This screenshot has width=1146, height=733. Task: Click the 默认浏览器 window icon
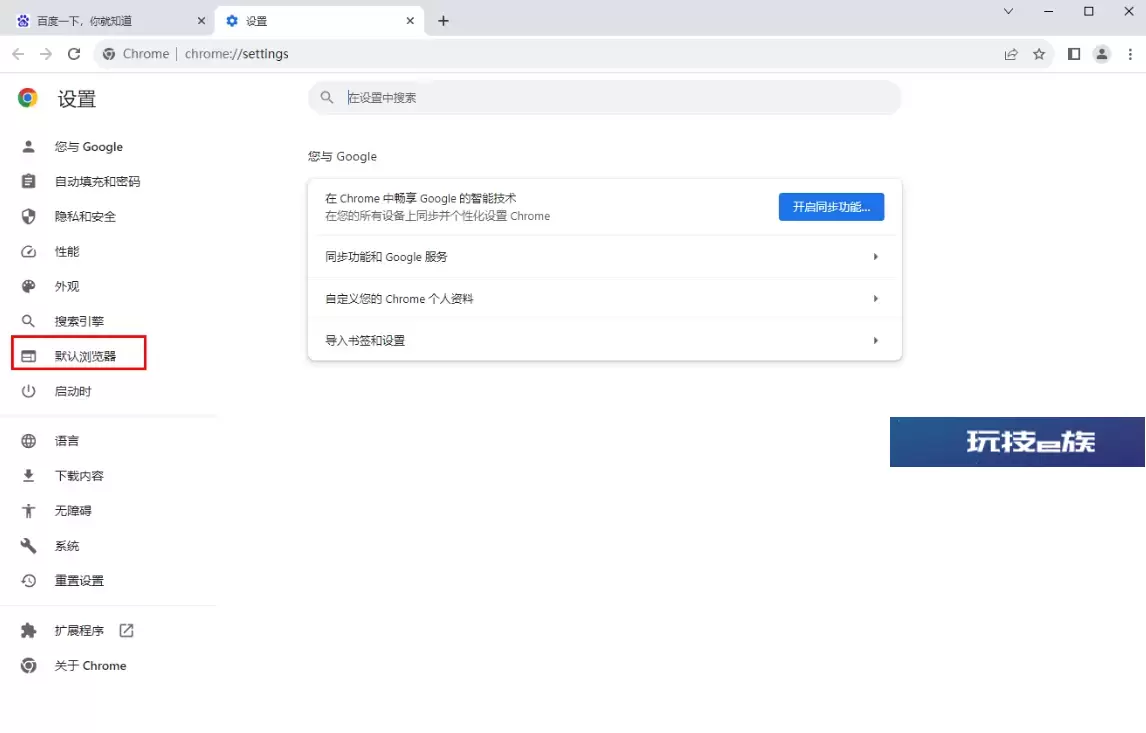(x=29, y=356)
